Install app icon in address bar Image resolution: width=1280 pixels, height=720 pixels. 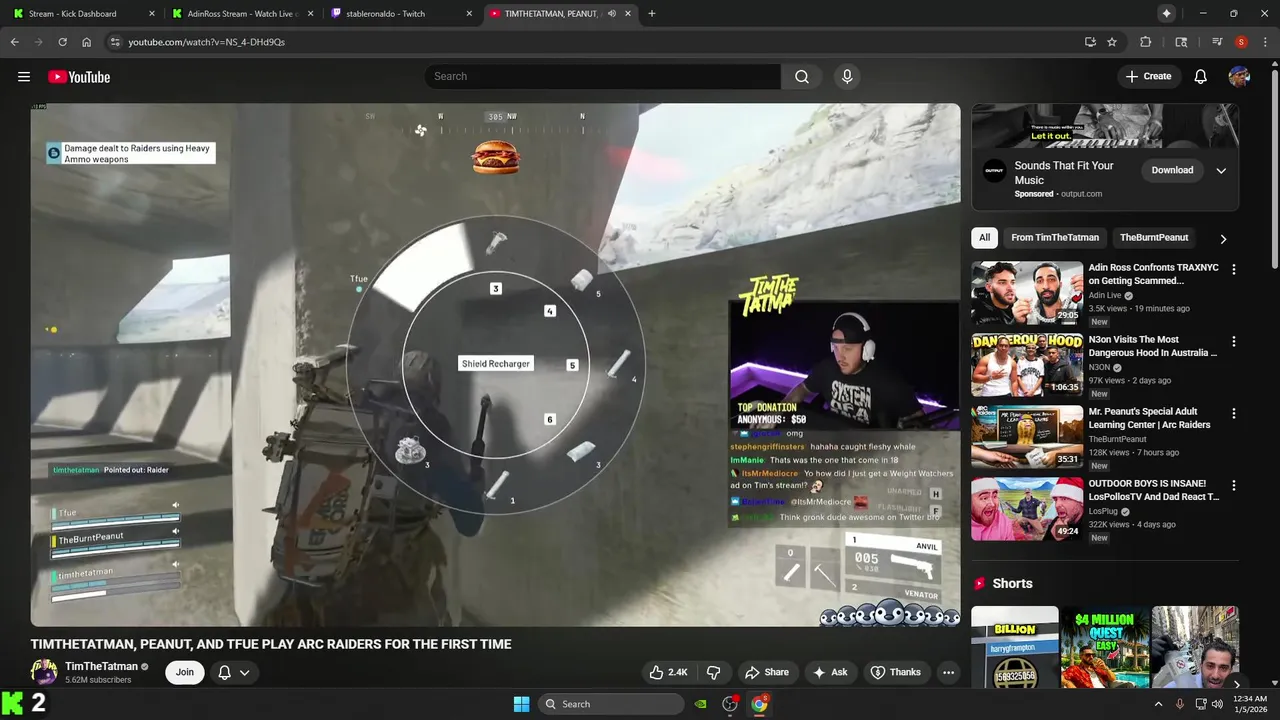(x=1090, y=42)
